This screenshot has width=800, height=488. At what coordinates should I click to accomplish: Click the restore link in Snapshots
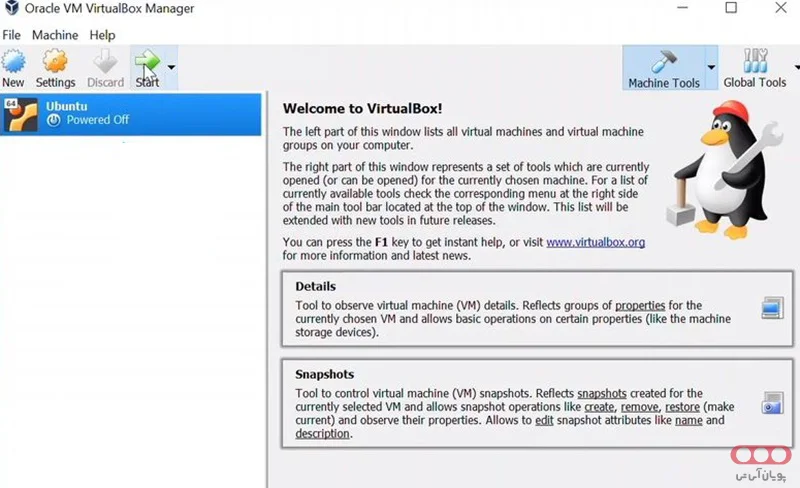[x=681, y=407]
